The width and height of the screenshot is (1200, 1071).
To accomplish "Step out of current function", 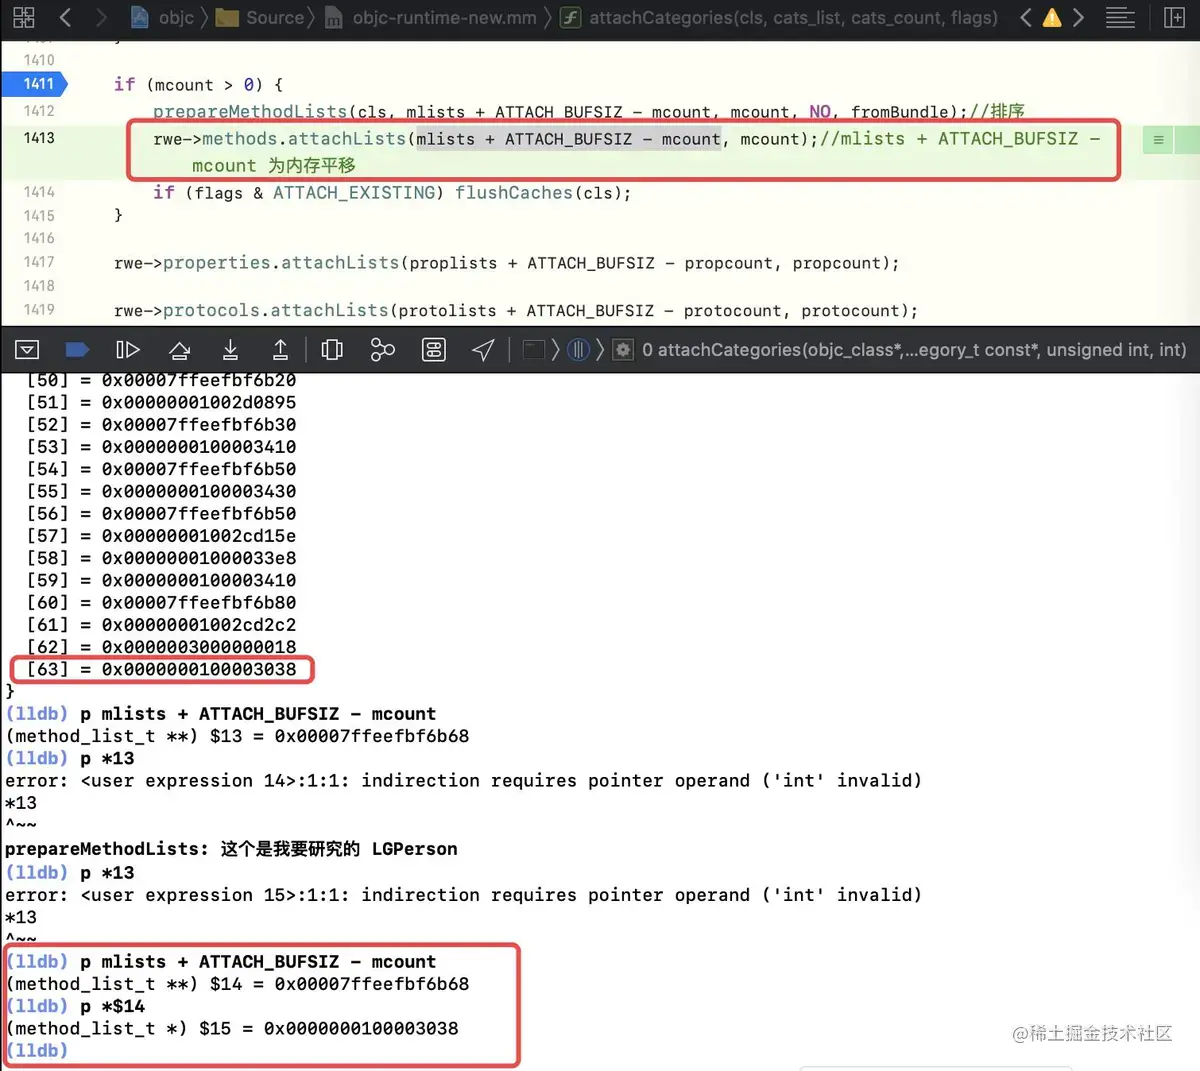I will point(280,350).
